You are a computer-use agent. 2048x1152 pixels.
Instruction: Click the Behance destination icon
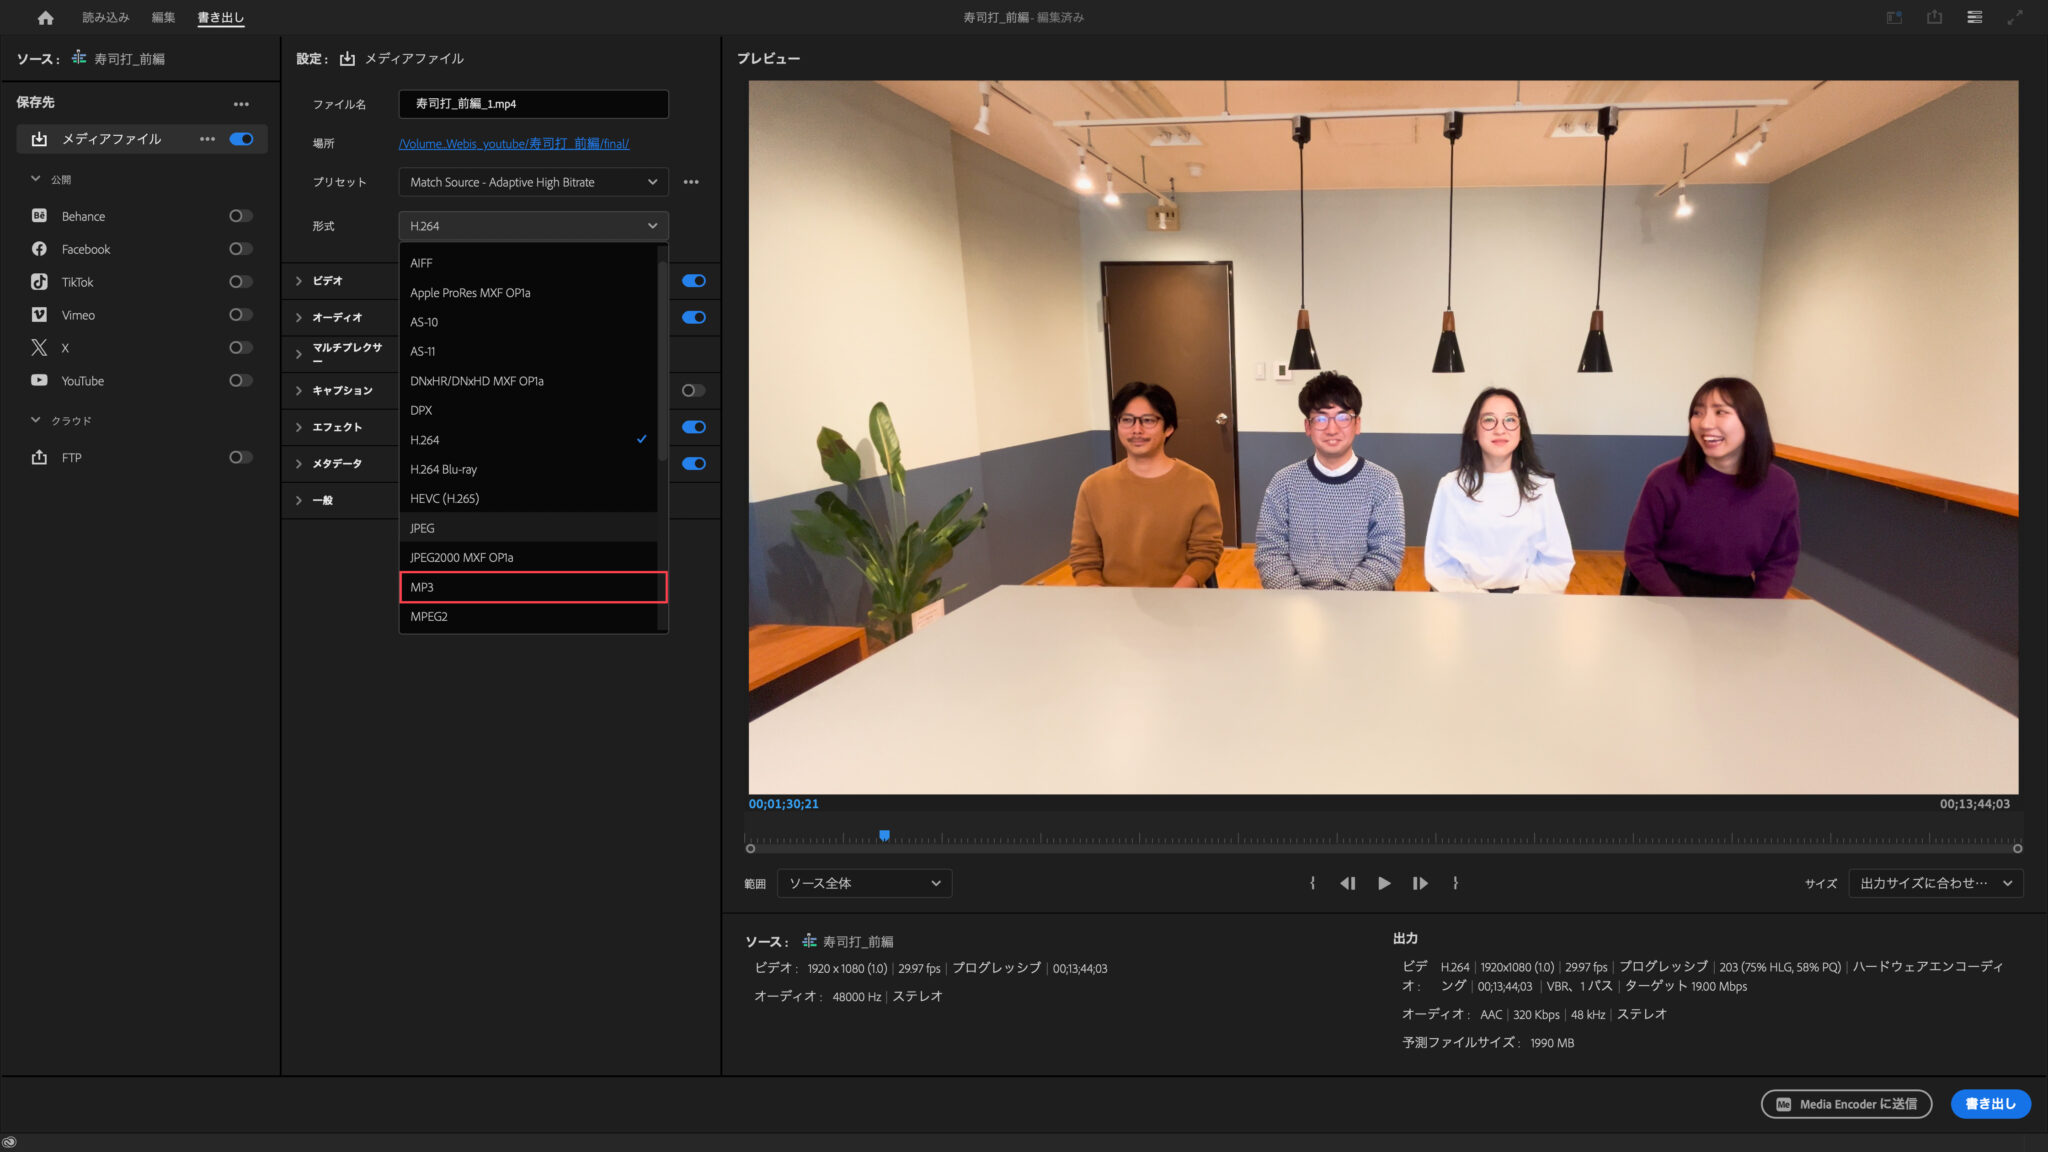point(39,216)
